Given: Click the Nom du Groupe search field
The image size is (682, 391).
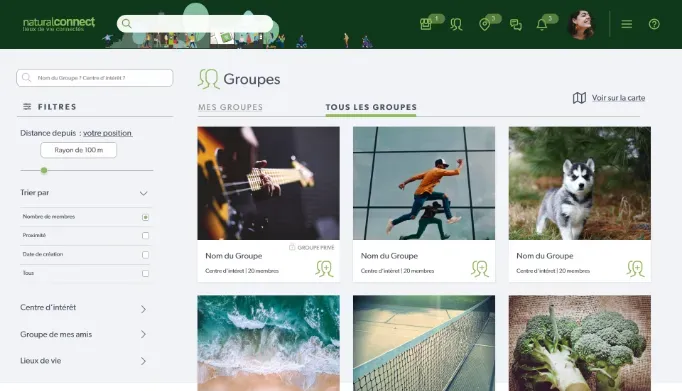Looking at the screenshot, I should click(x=94, y=78).
